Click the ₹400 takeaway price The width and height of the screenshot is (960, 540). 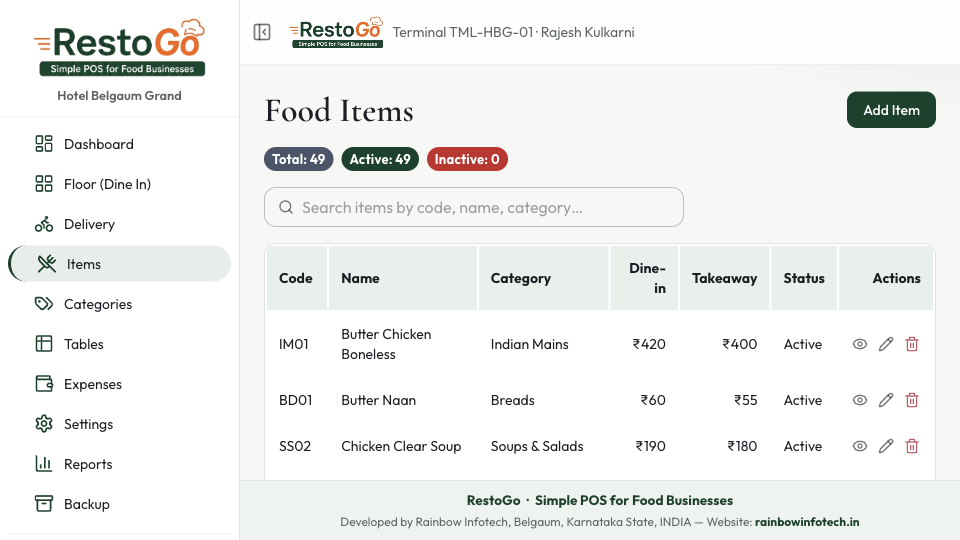coord(740,344)
